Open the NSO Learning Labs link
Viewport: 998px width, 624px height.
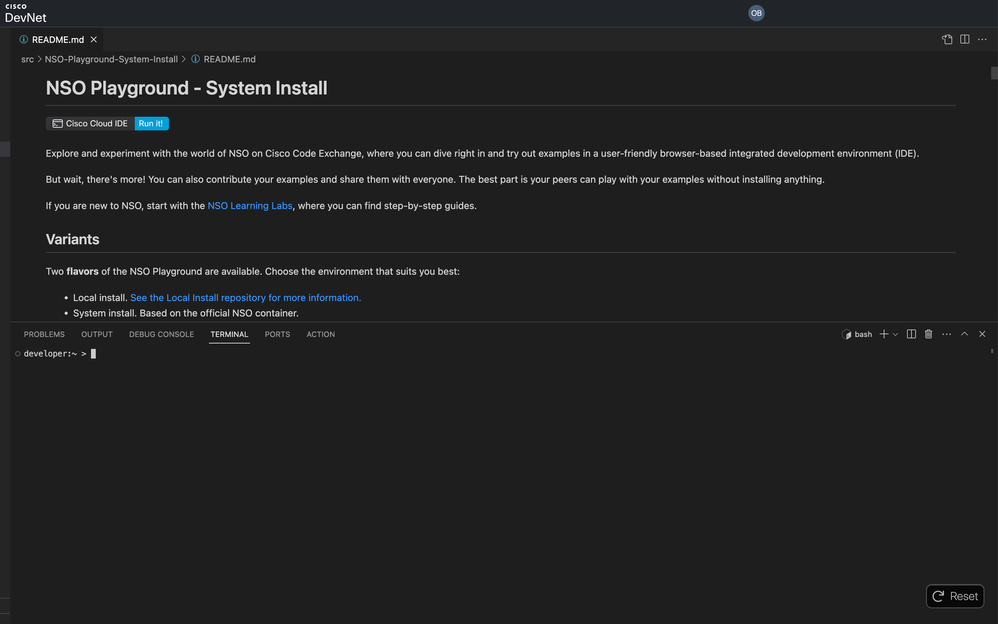tap(250, 206)
